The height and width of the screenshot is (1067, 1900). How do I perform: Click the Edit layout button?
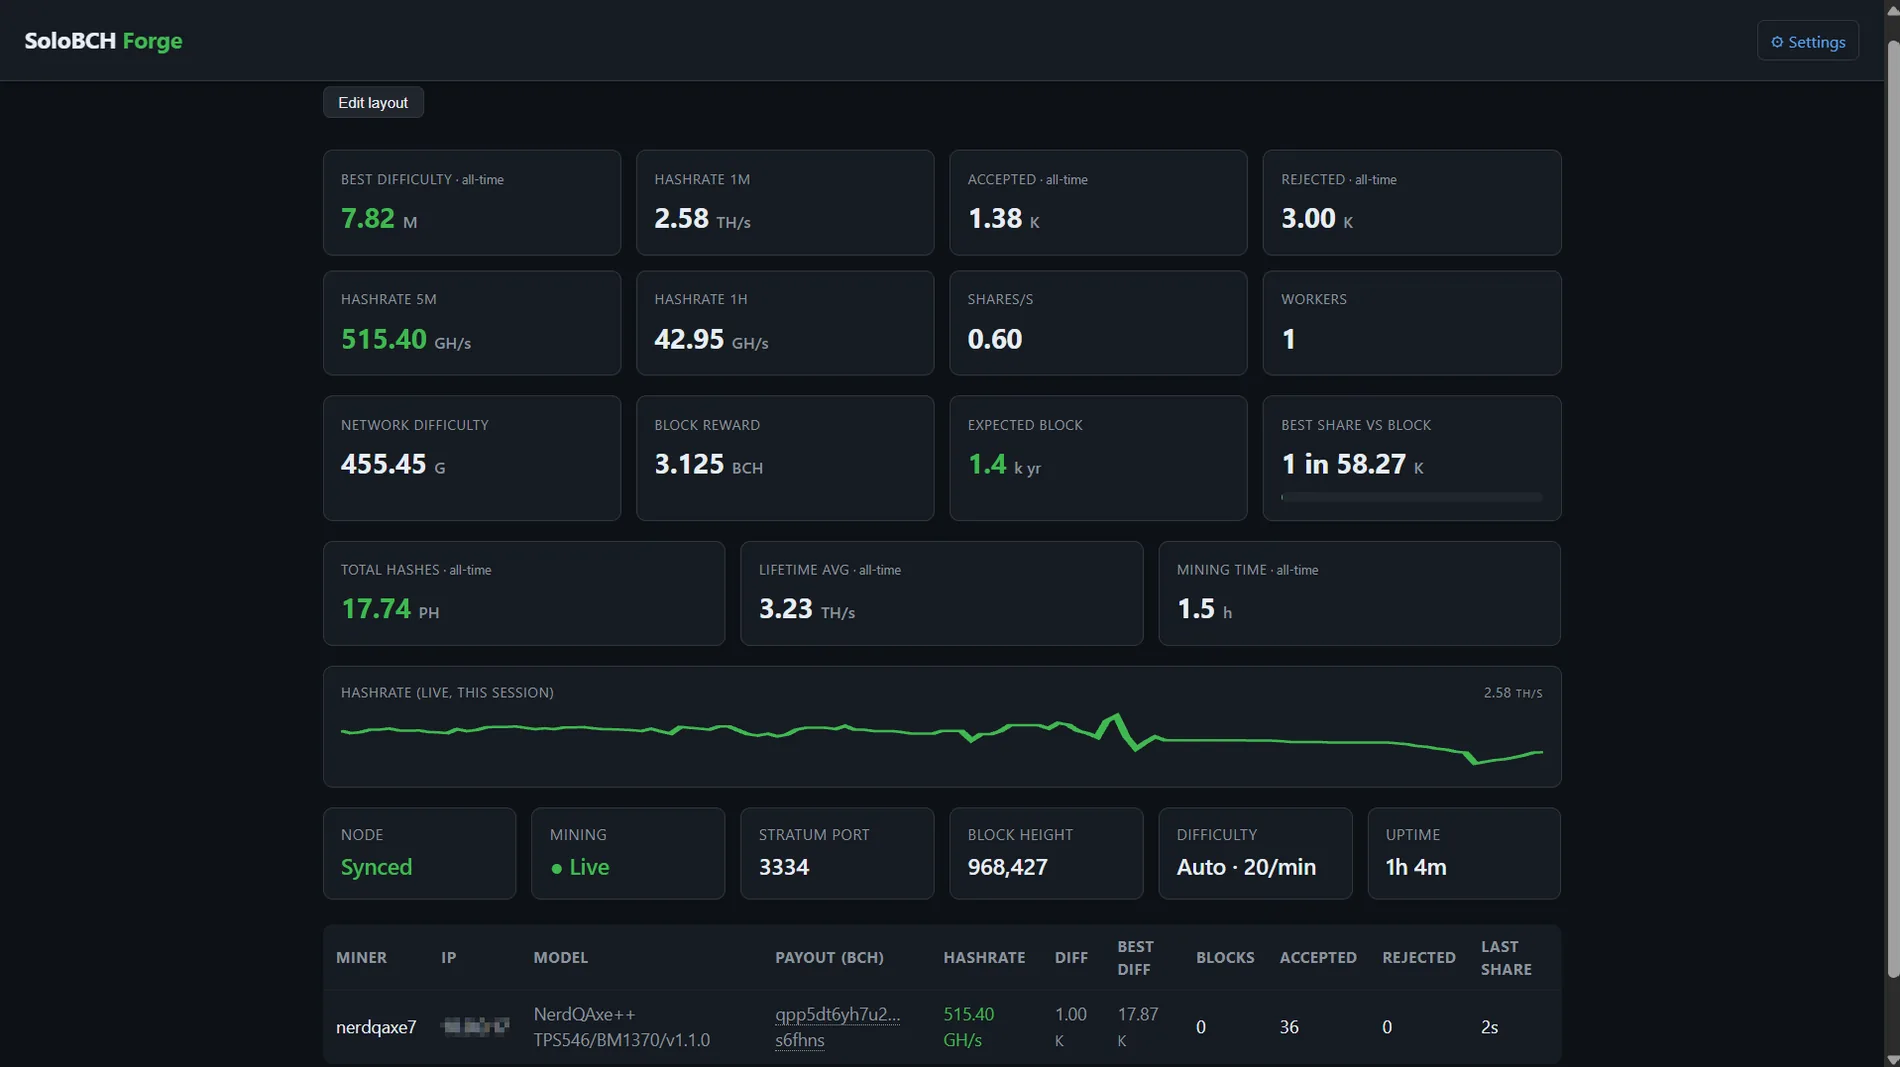(x=373, y=102)
